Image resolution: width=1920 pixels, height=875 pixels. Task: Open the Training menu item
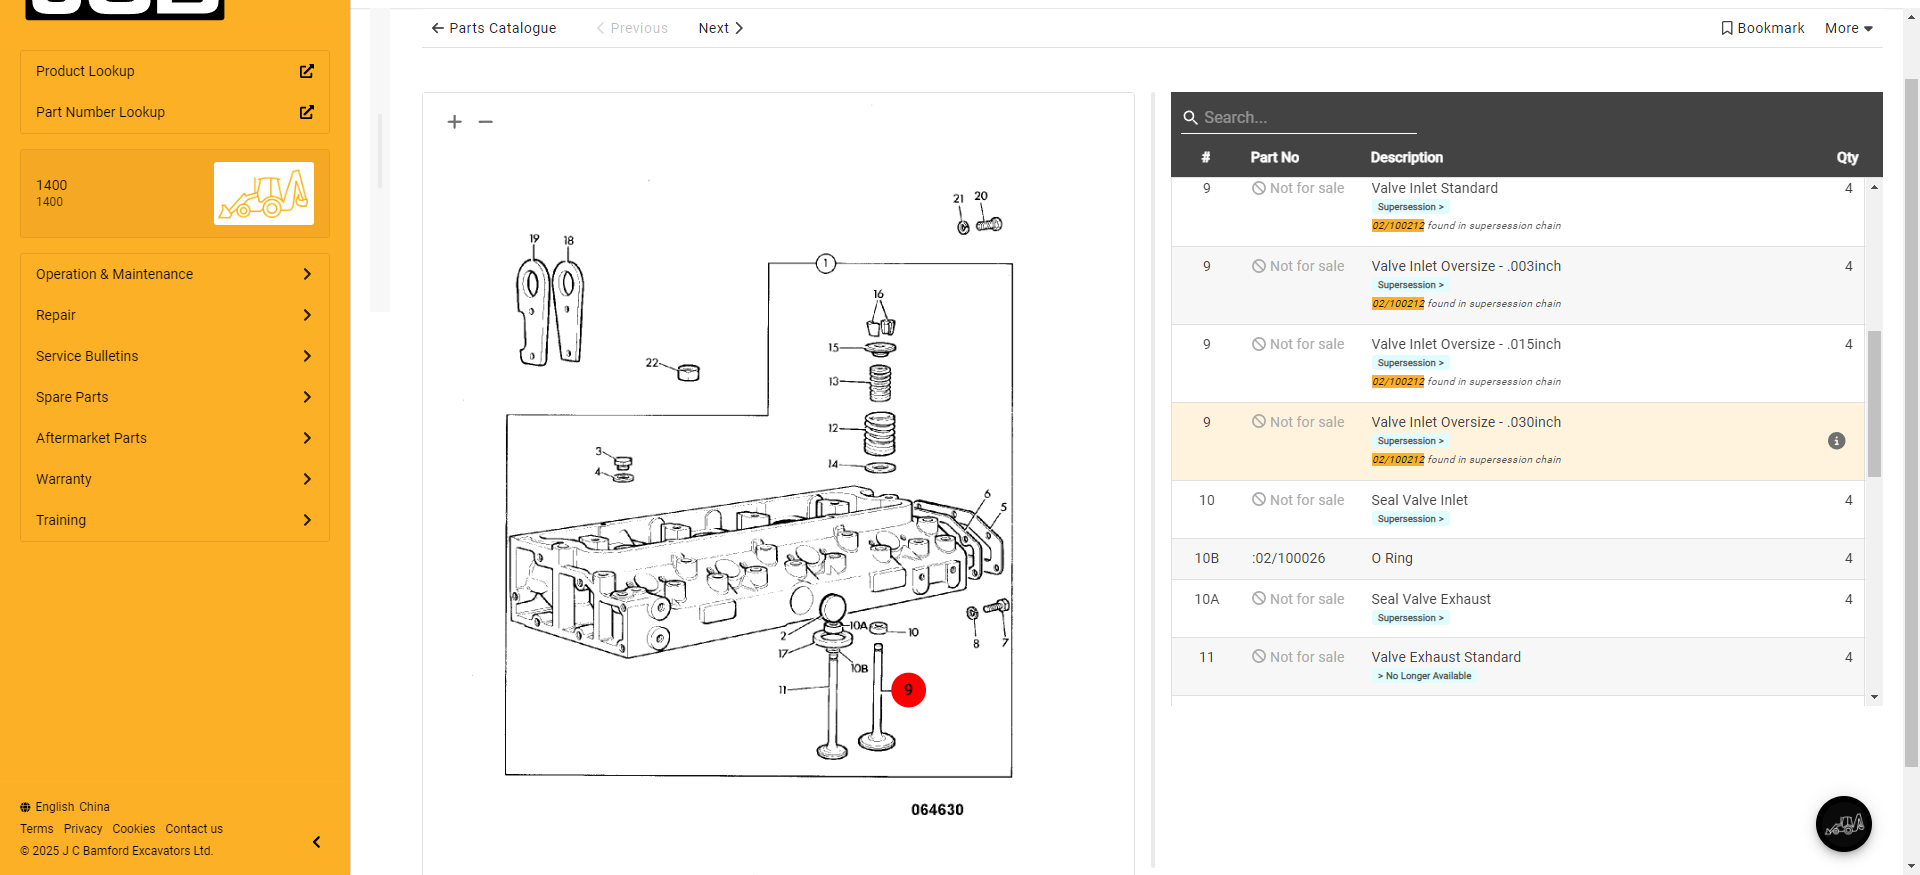175,520
